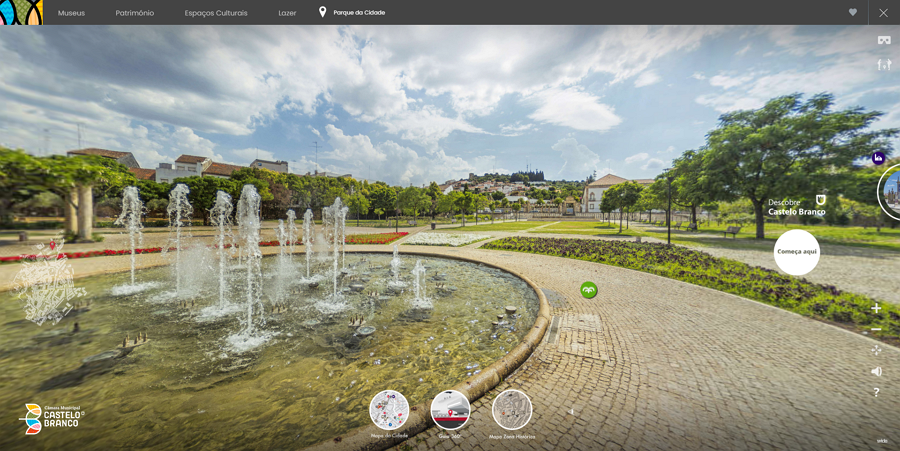This screenshot has width=900, height=451.
Task: Click the Parque da Cidade location label
Action: click(x=359, y=13)
